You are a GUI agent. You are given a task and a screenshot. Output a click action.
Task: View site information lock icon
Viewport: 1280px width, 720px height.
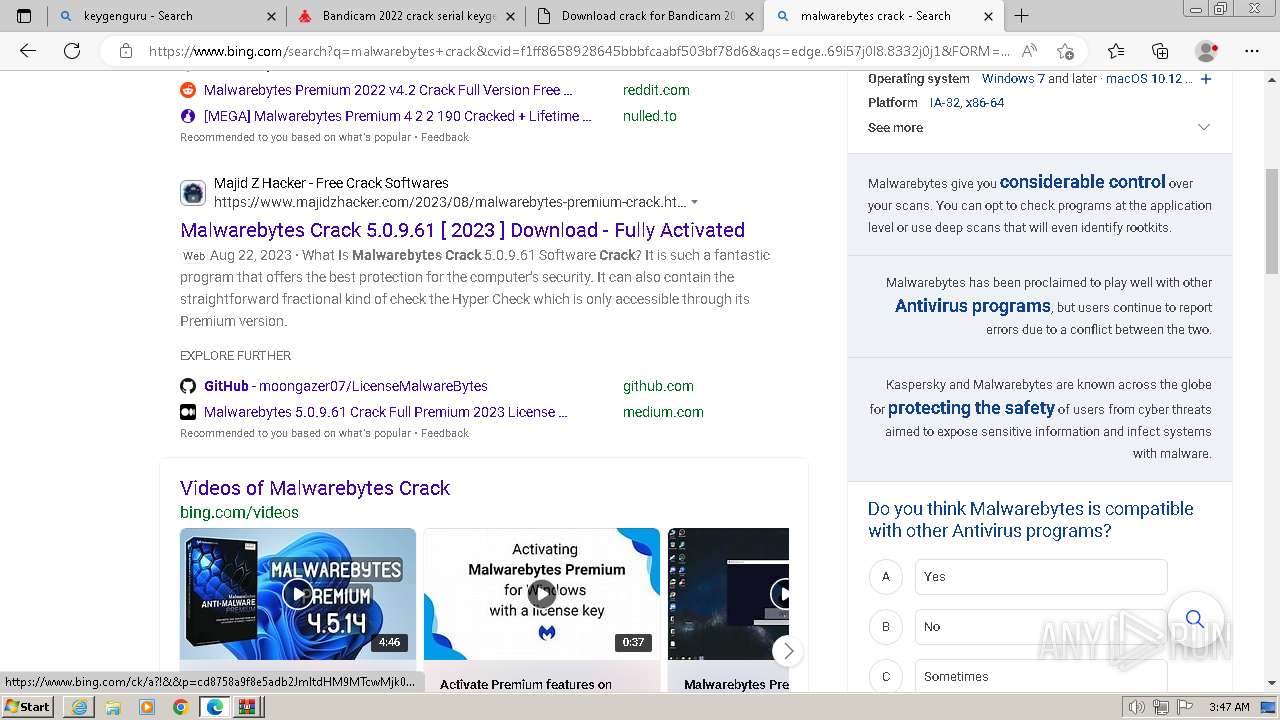(x=125, y=51)
